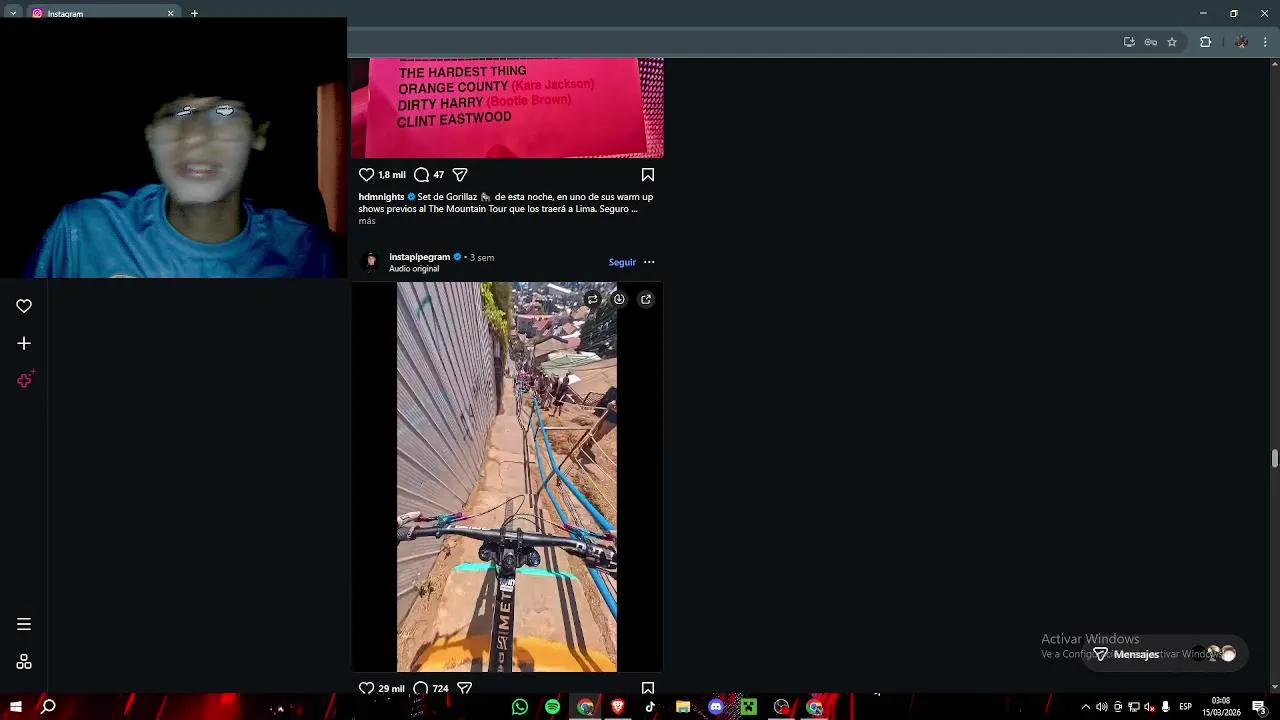
Task: Open the Chrome three-dot menu
Action: (x=1265, y=42)
